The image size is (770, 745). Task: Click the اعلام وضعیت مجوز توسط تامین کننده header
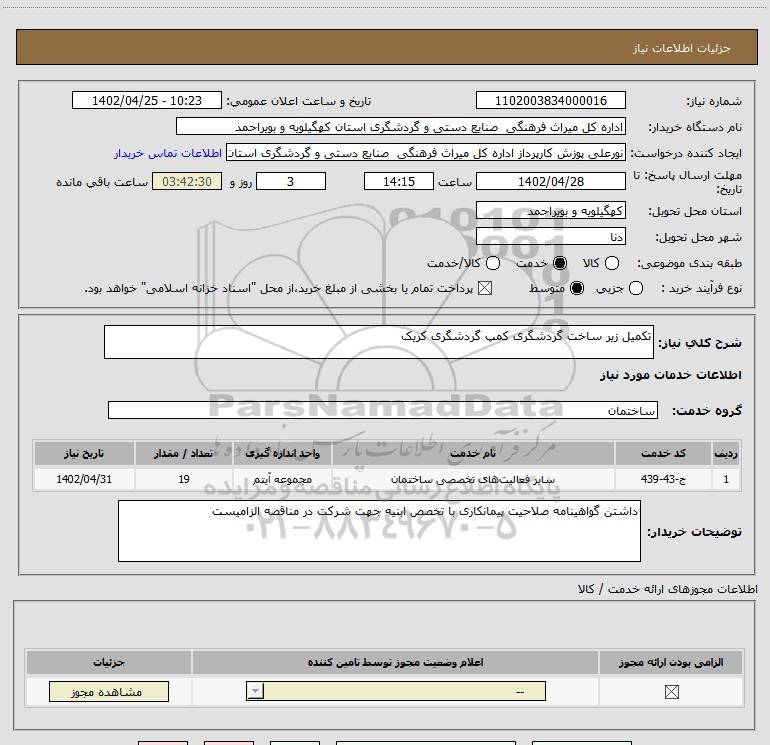pyautogui.click(x=395, y=662)
